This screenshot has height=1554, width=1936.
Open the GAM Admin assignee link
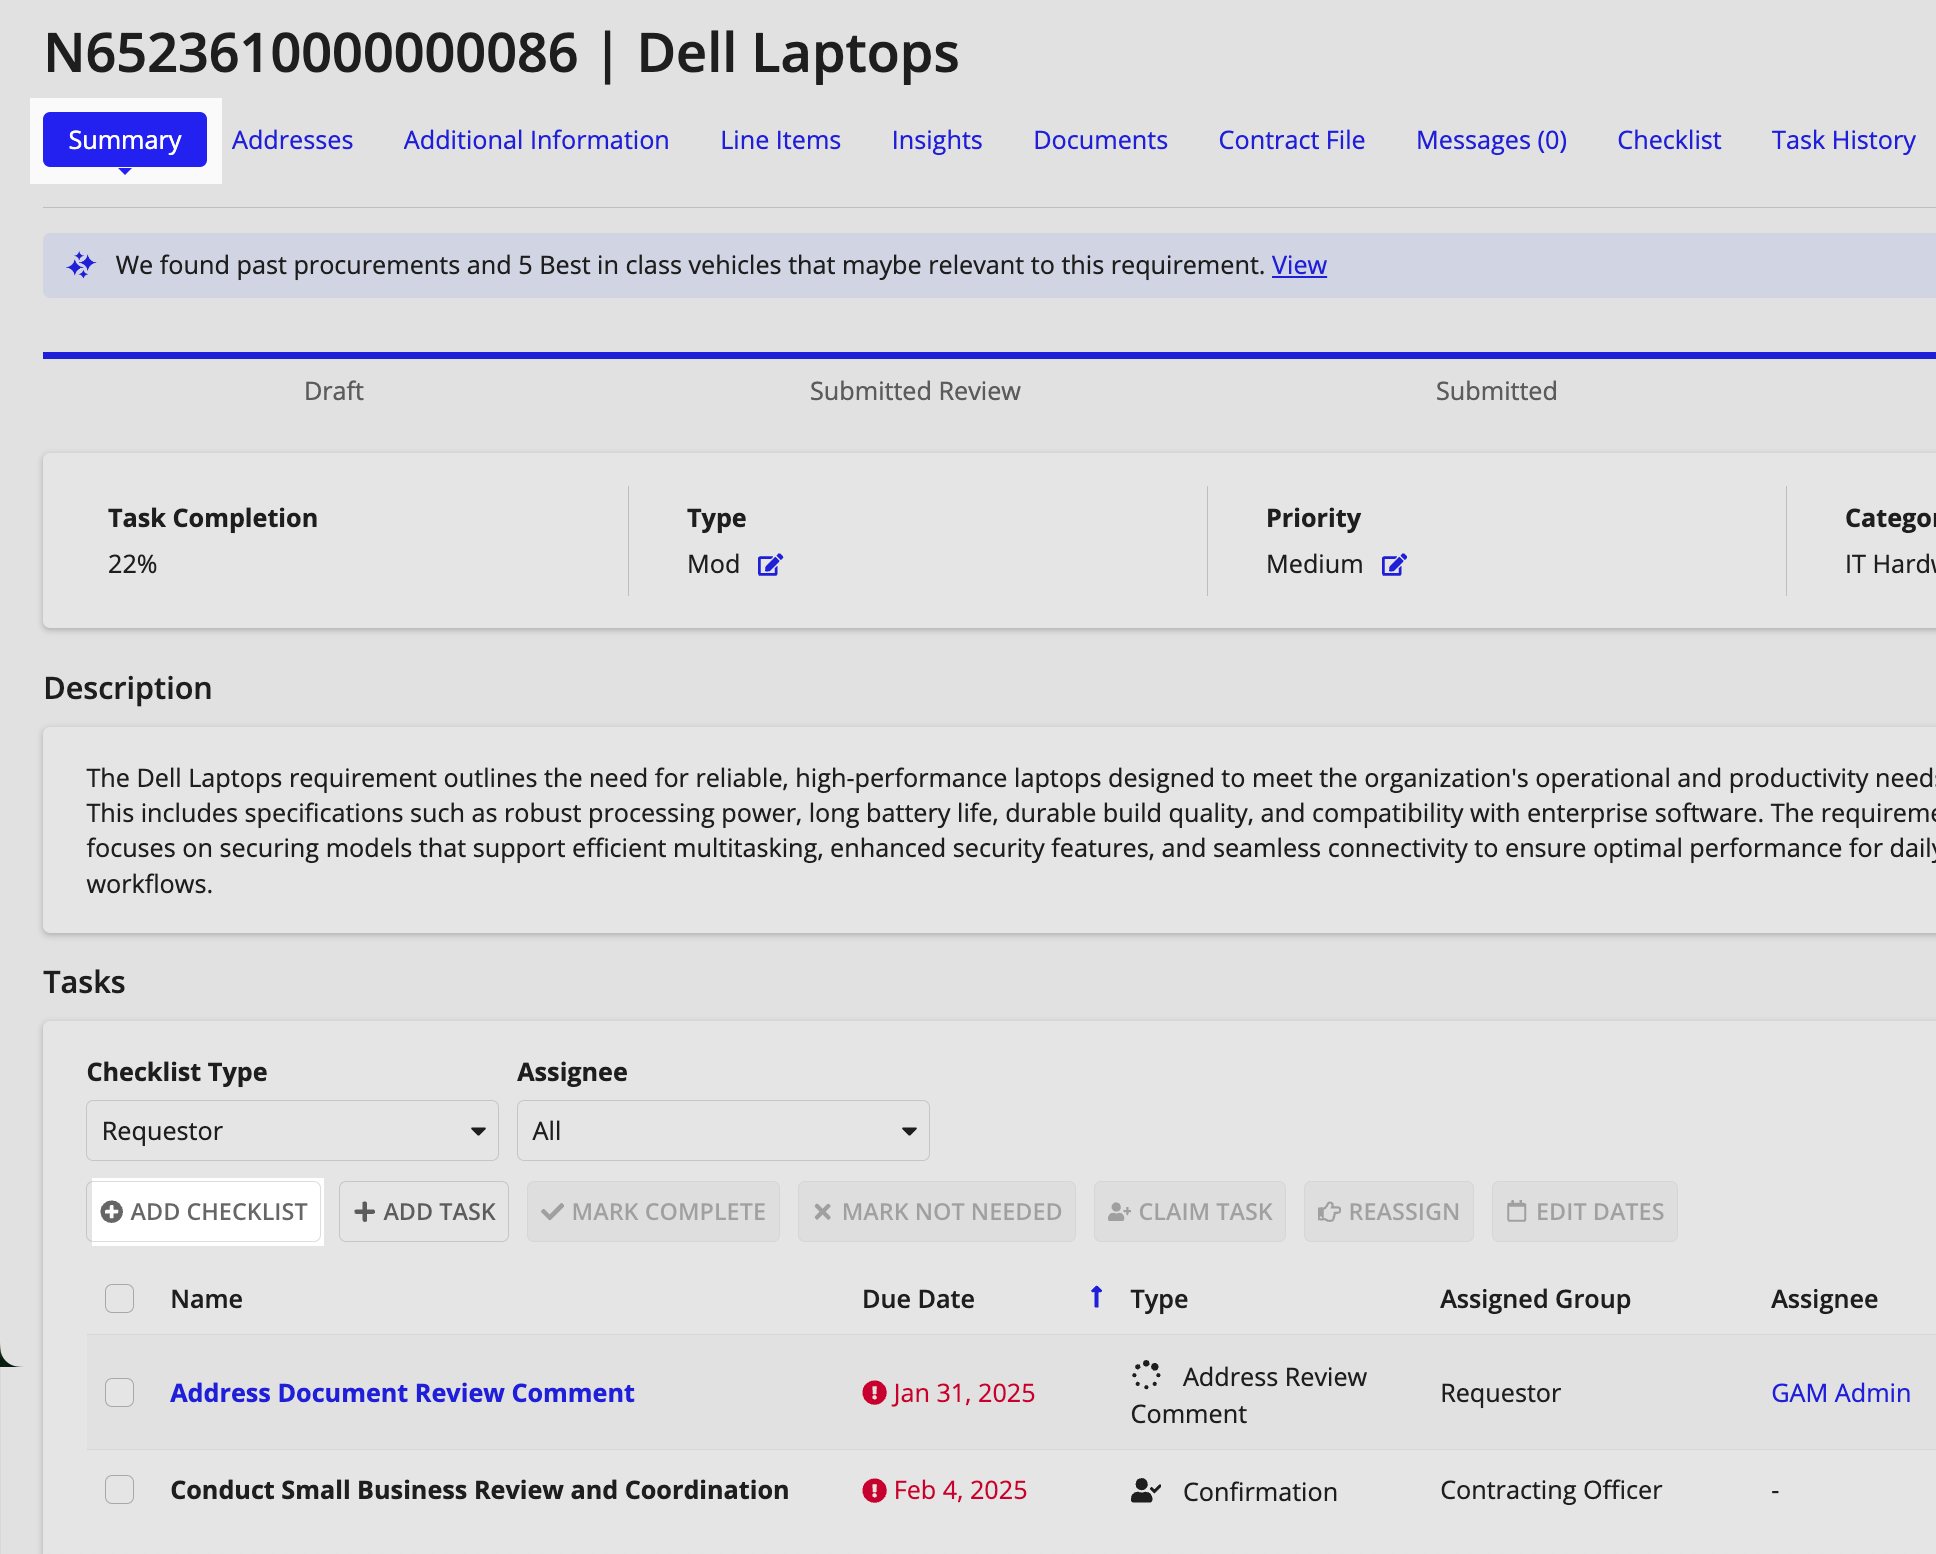[x=1840, y=1392]
